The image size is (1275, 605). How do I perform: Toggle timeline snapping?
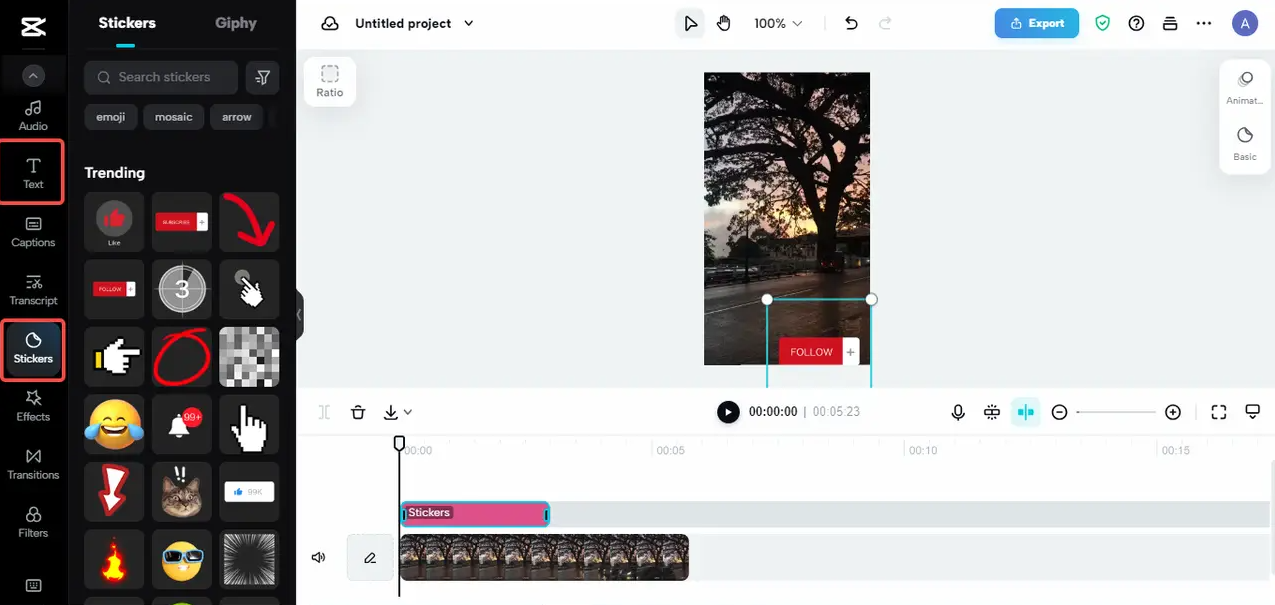point(1025,412)
